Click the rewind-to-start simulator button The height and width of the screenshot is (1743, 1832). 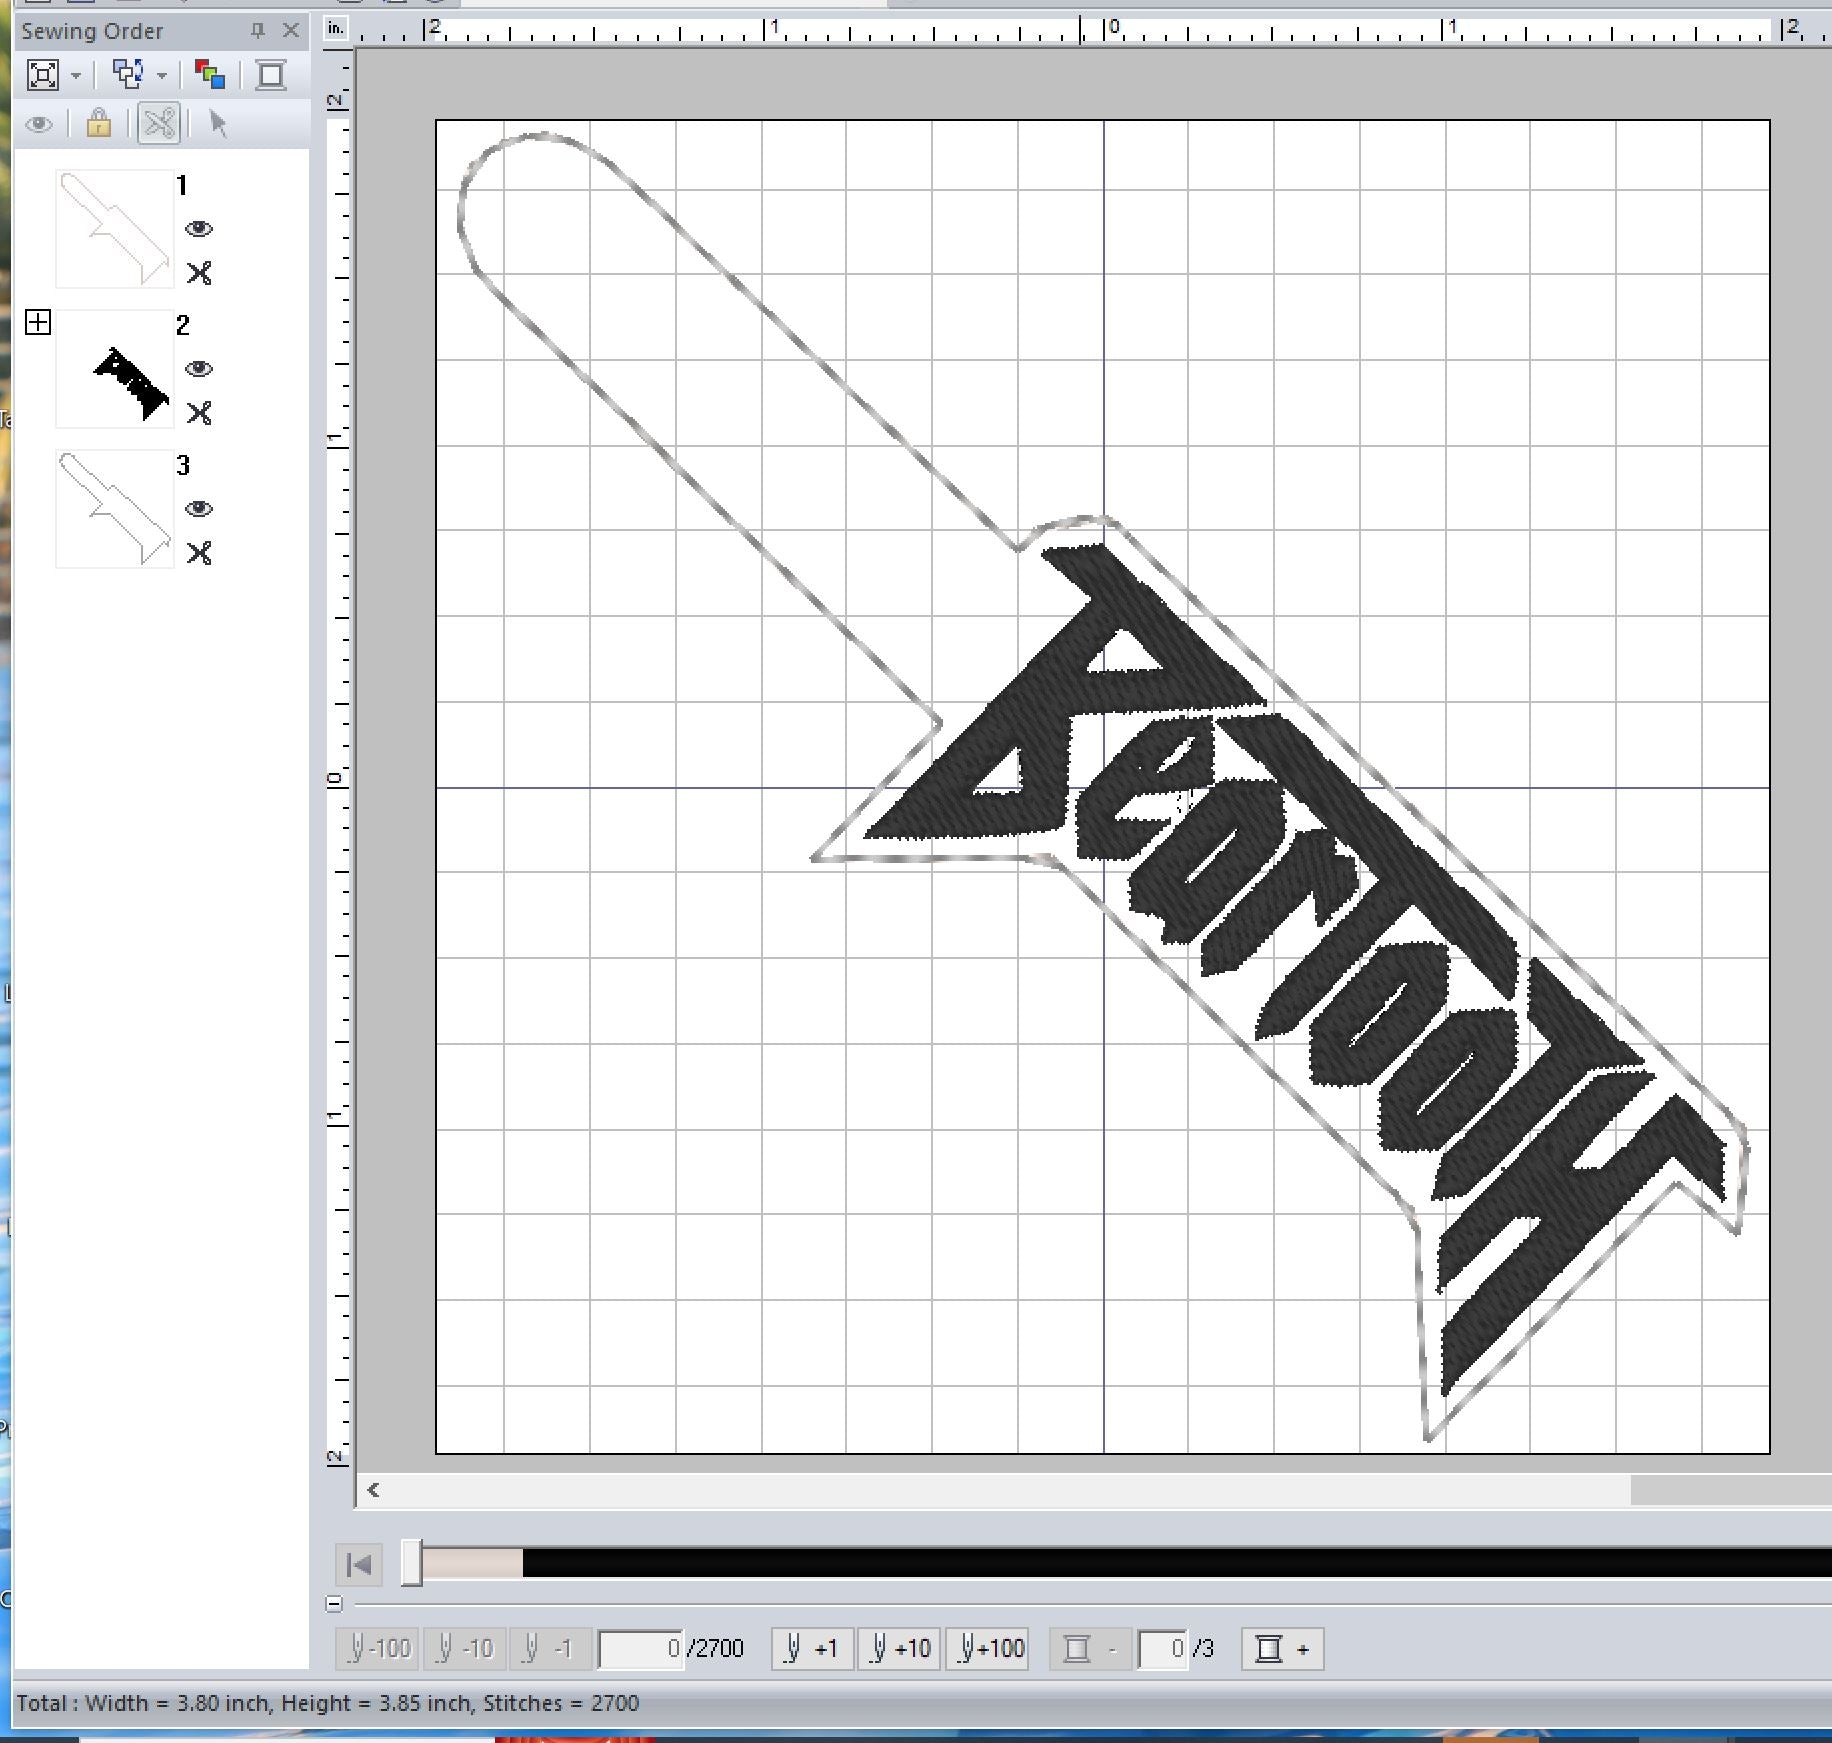pos(358,1565)
